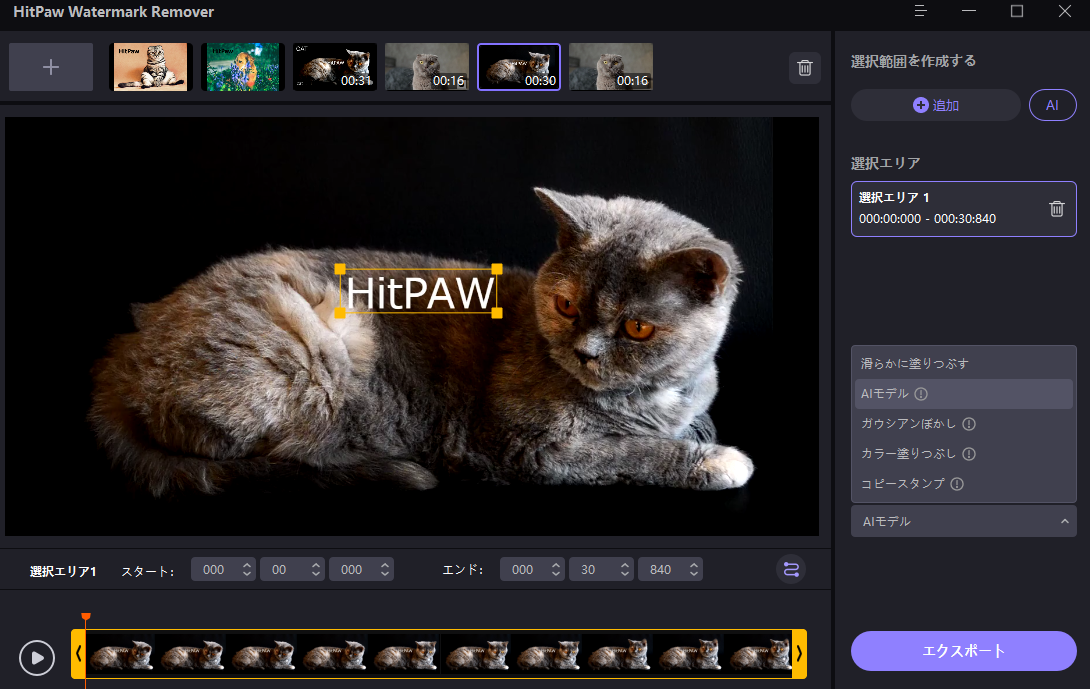This screenshot has width=1090, height=689.
Task: Open the 00:31 video thumbnail
Action: tap(335, 67)
